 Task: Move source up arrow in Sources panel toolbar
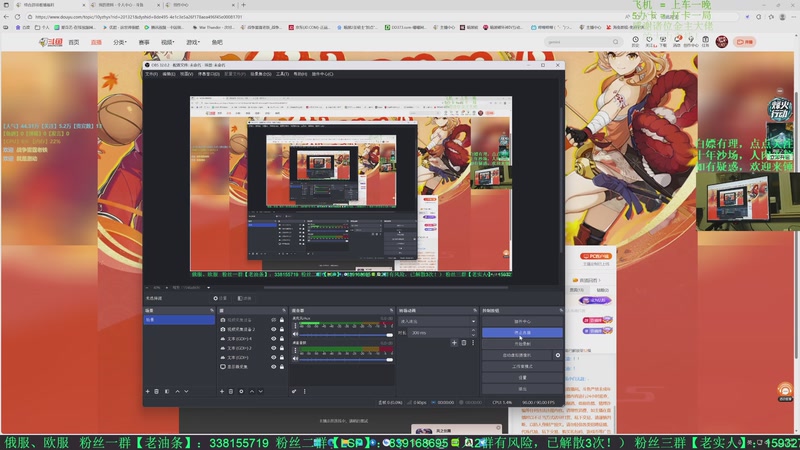click(252, 391)
